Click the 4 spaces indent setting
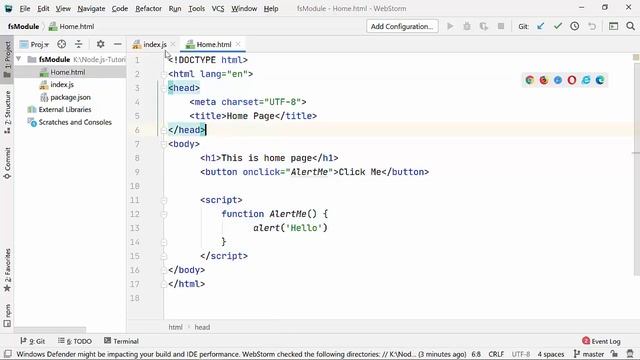This screenshot has width=640, height=360. (x=551, y=354)
